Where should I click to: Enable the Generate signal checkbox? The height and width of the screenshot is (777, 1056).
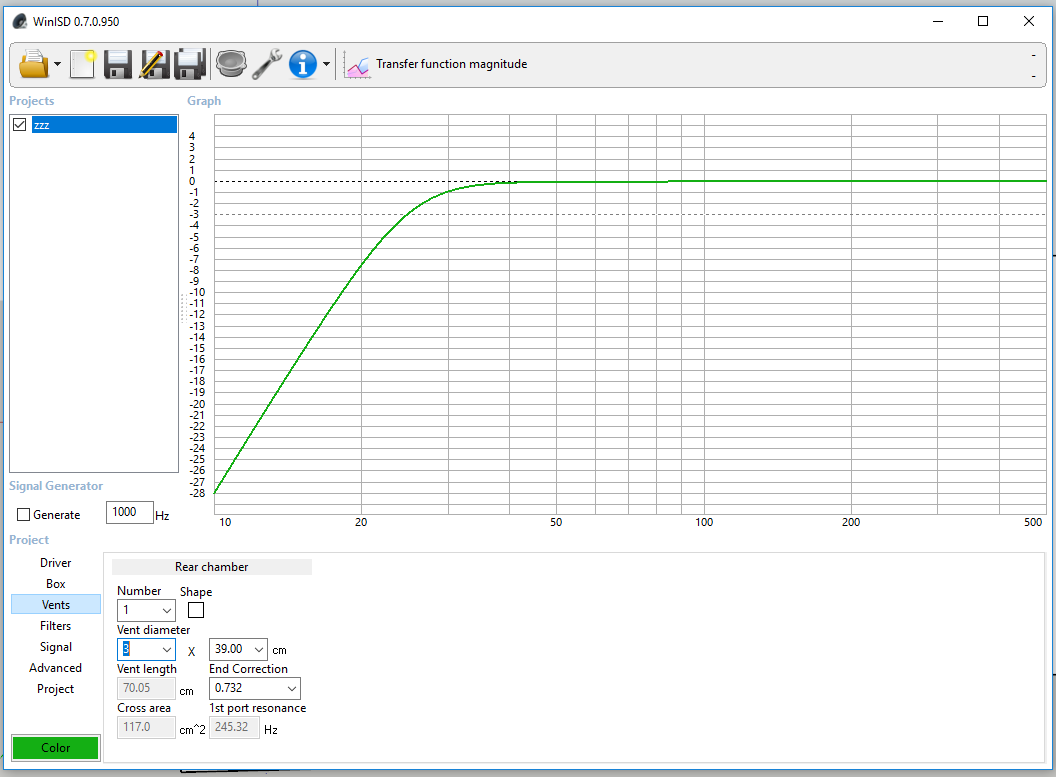pos(24,514)
